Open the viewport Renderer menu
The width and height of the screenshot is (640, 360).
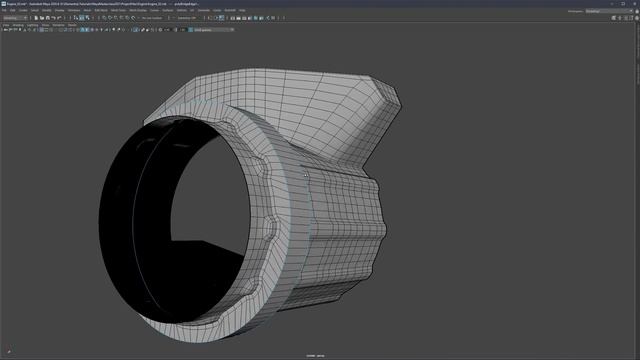(58, 25)
